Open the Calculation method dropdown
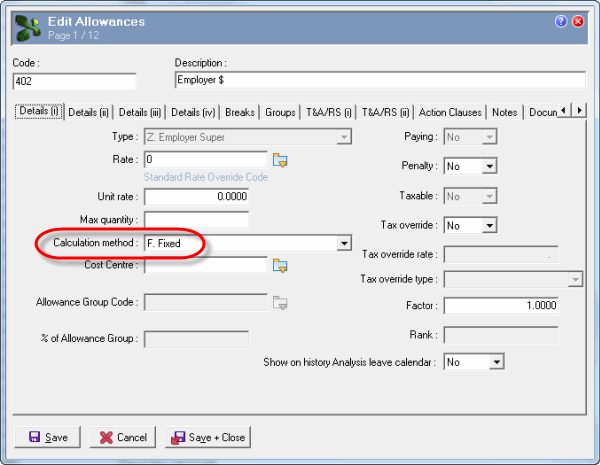The height and width of the screenshot is (465, 600). tap(344, 243)
